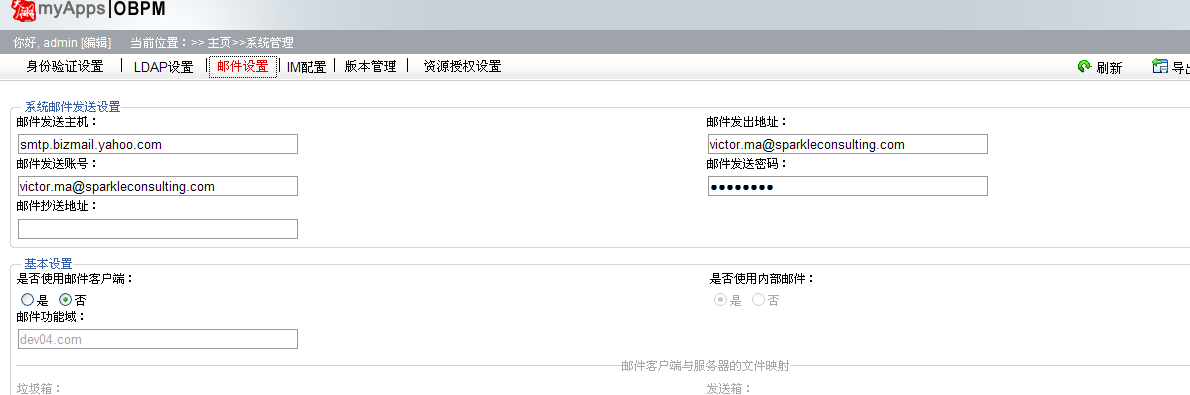The width and height of the screenshot is (1190, 395).
Task: Click the 邮件发出地址 input field
Action: pyautogui.click(x=848, y=144)
